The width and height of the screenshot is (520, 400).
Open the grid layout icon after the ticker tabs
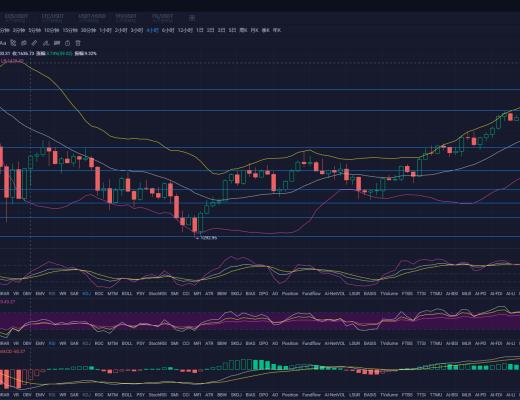[192, 18]
